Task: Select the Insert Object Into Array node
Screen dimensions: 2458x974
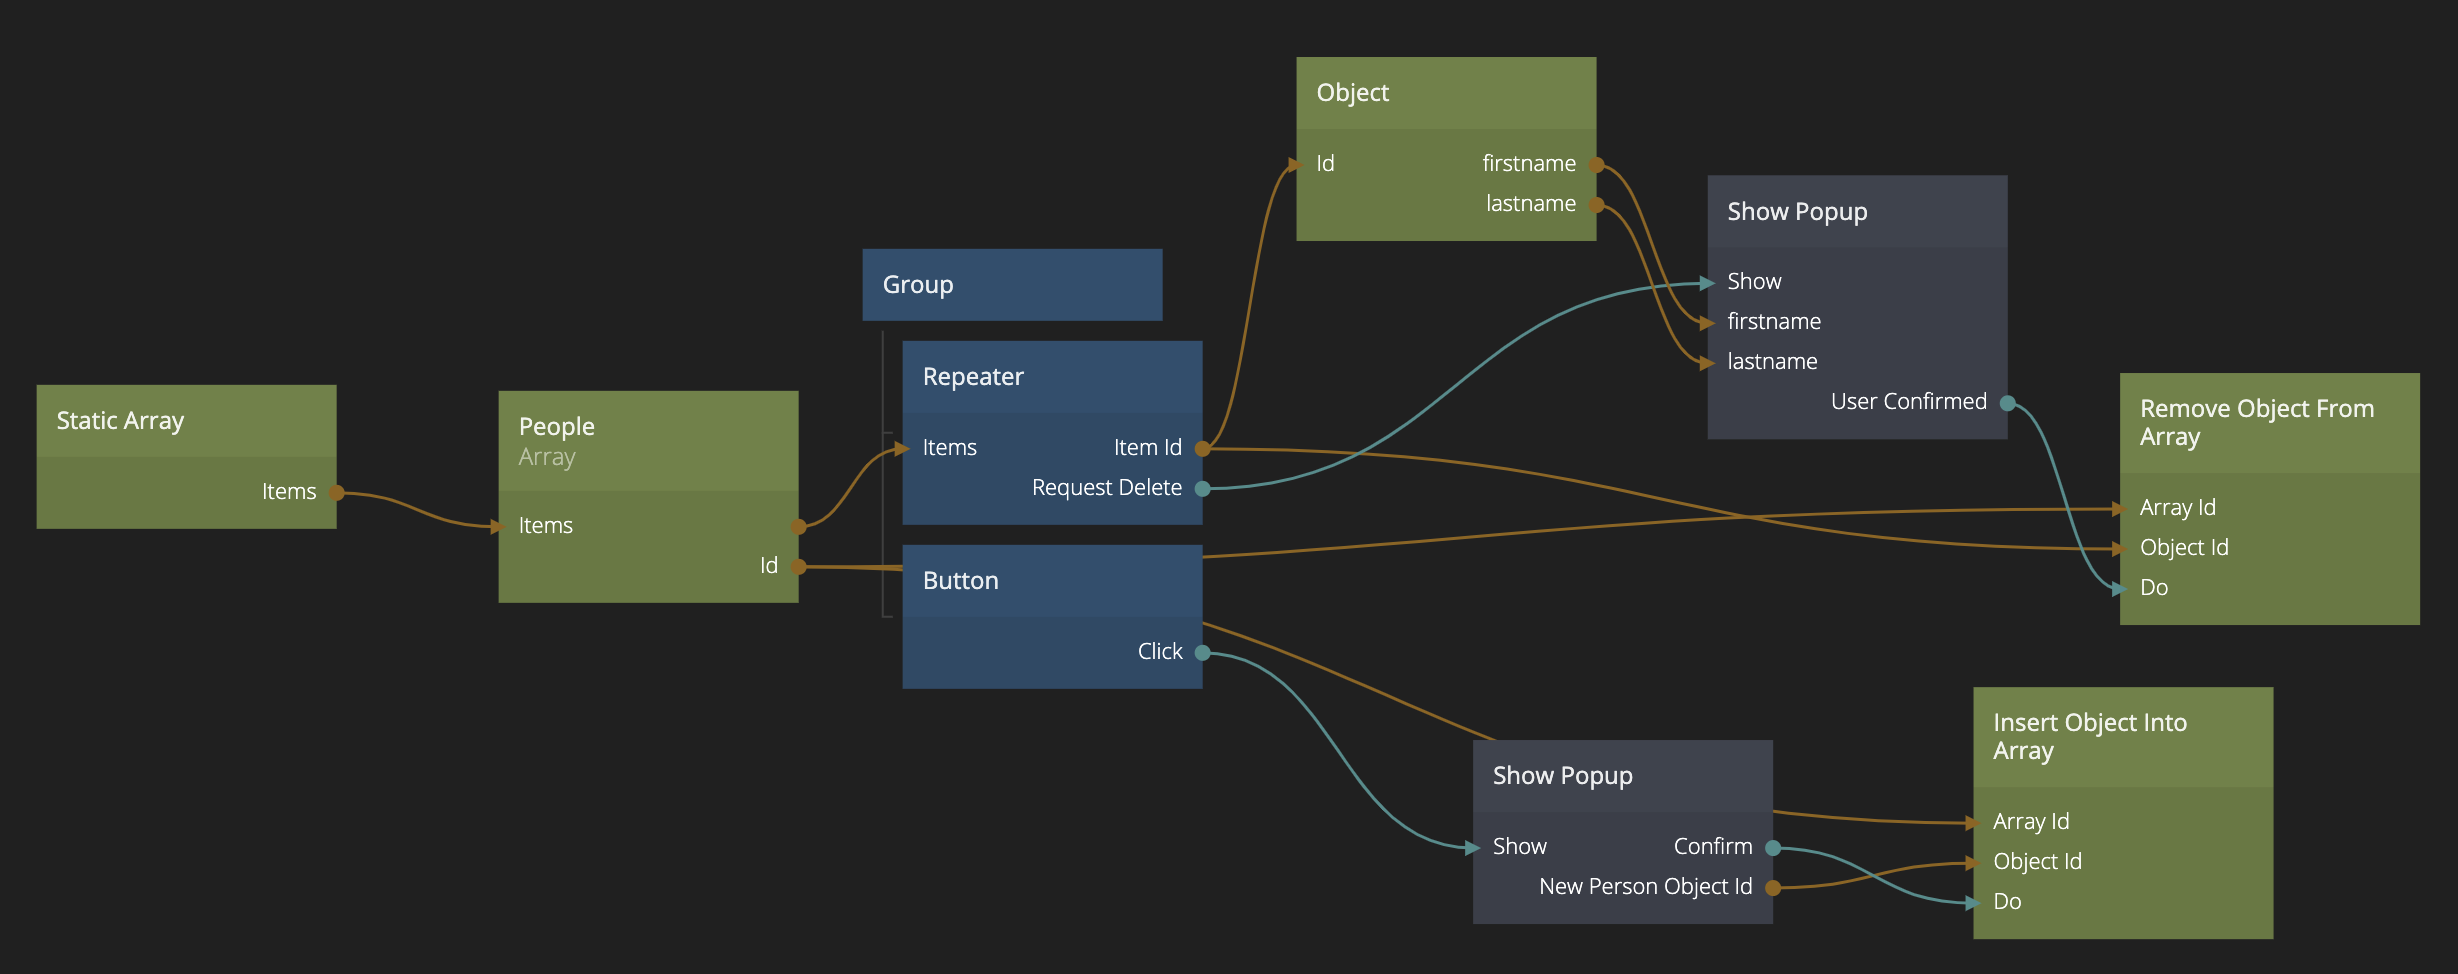Action: [2122, 737]
